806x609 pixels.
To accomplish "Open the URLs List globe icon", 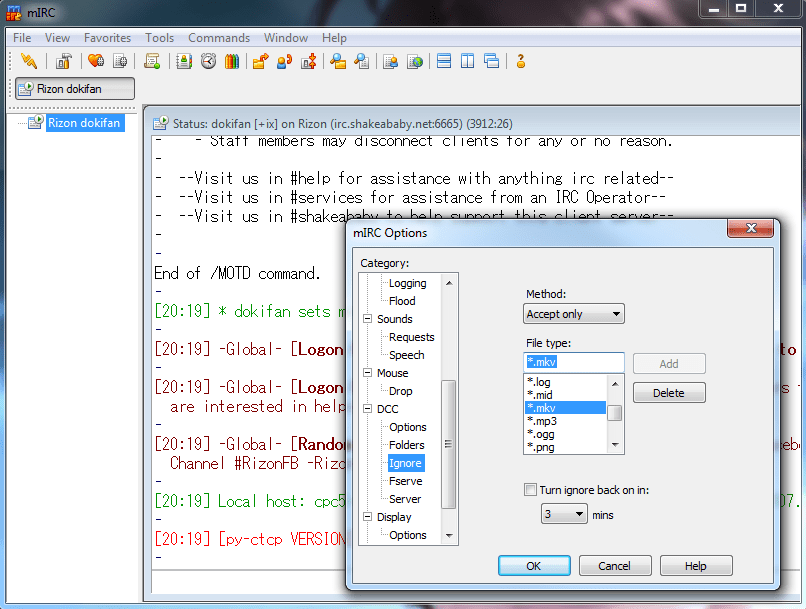I will point(415,61).
